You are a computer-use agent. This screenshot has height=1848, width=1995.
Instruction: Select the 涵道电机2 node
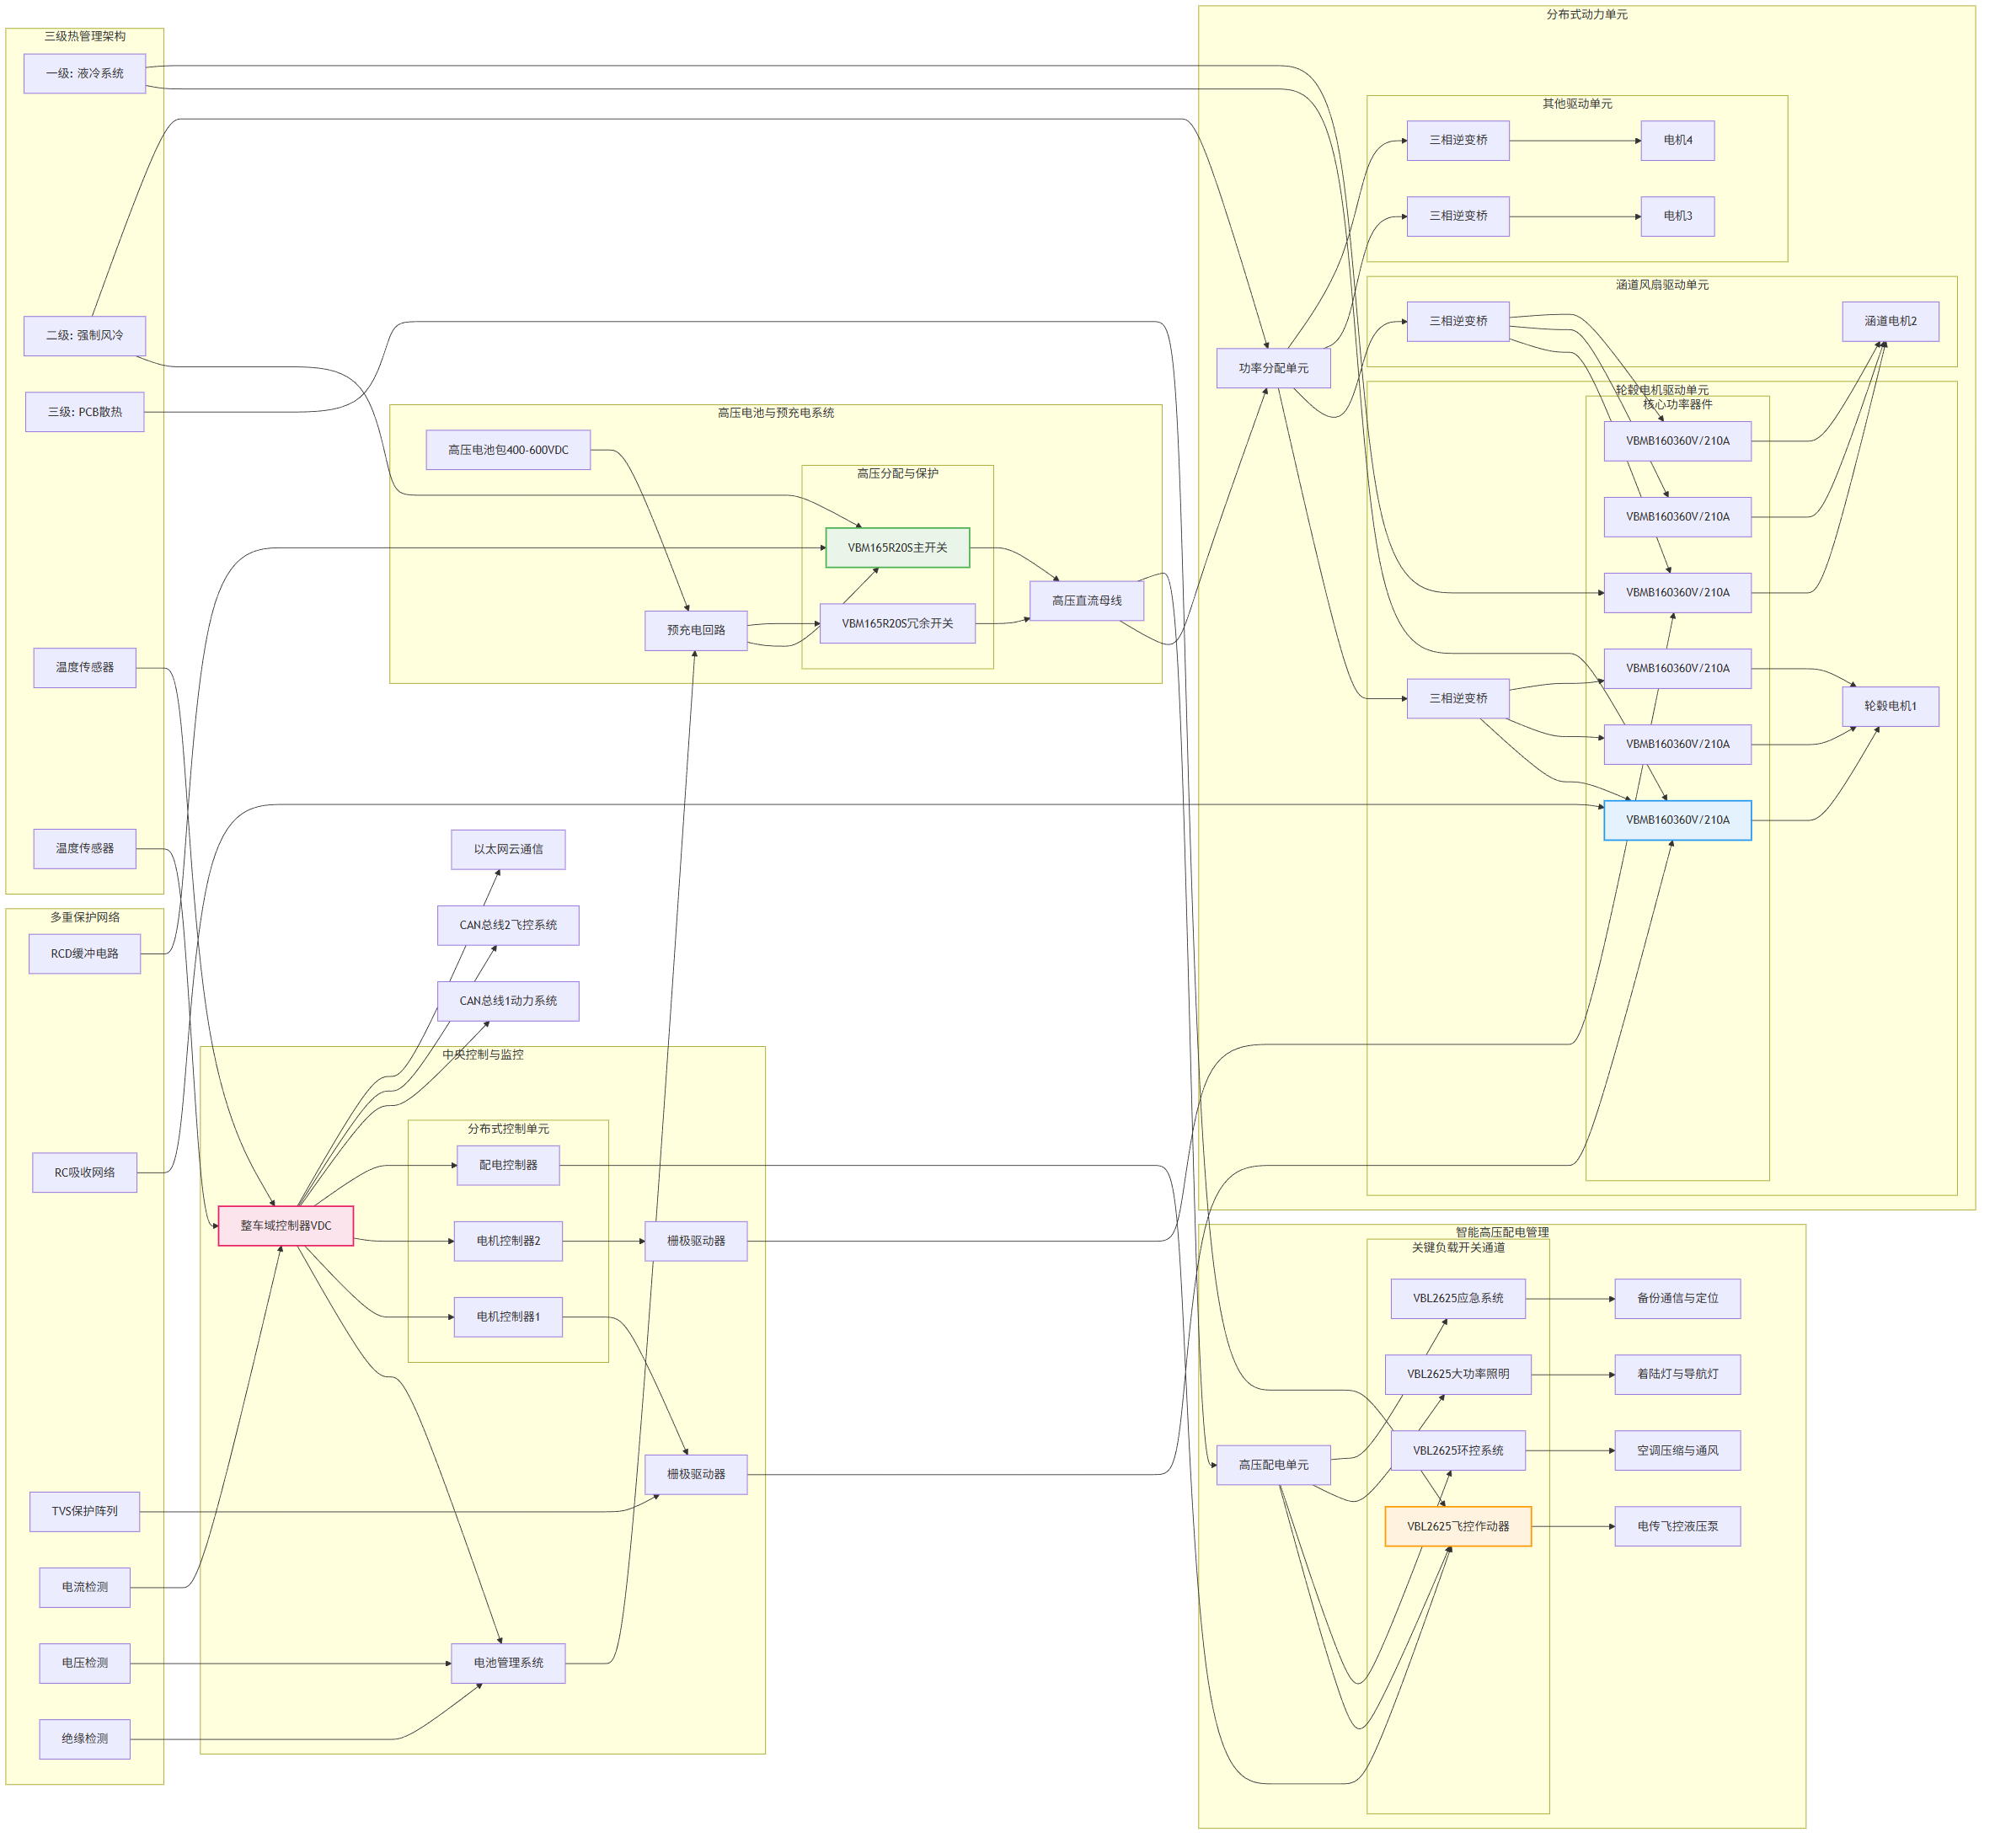(x=1890, y=321)
